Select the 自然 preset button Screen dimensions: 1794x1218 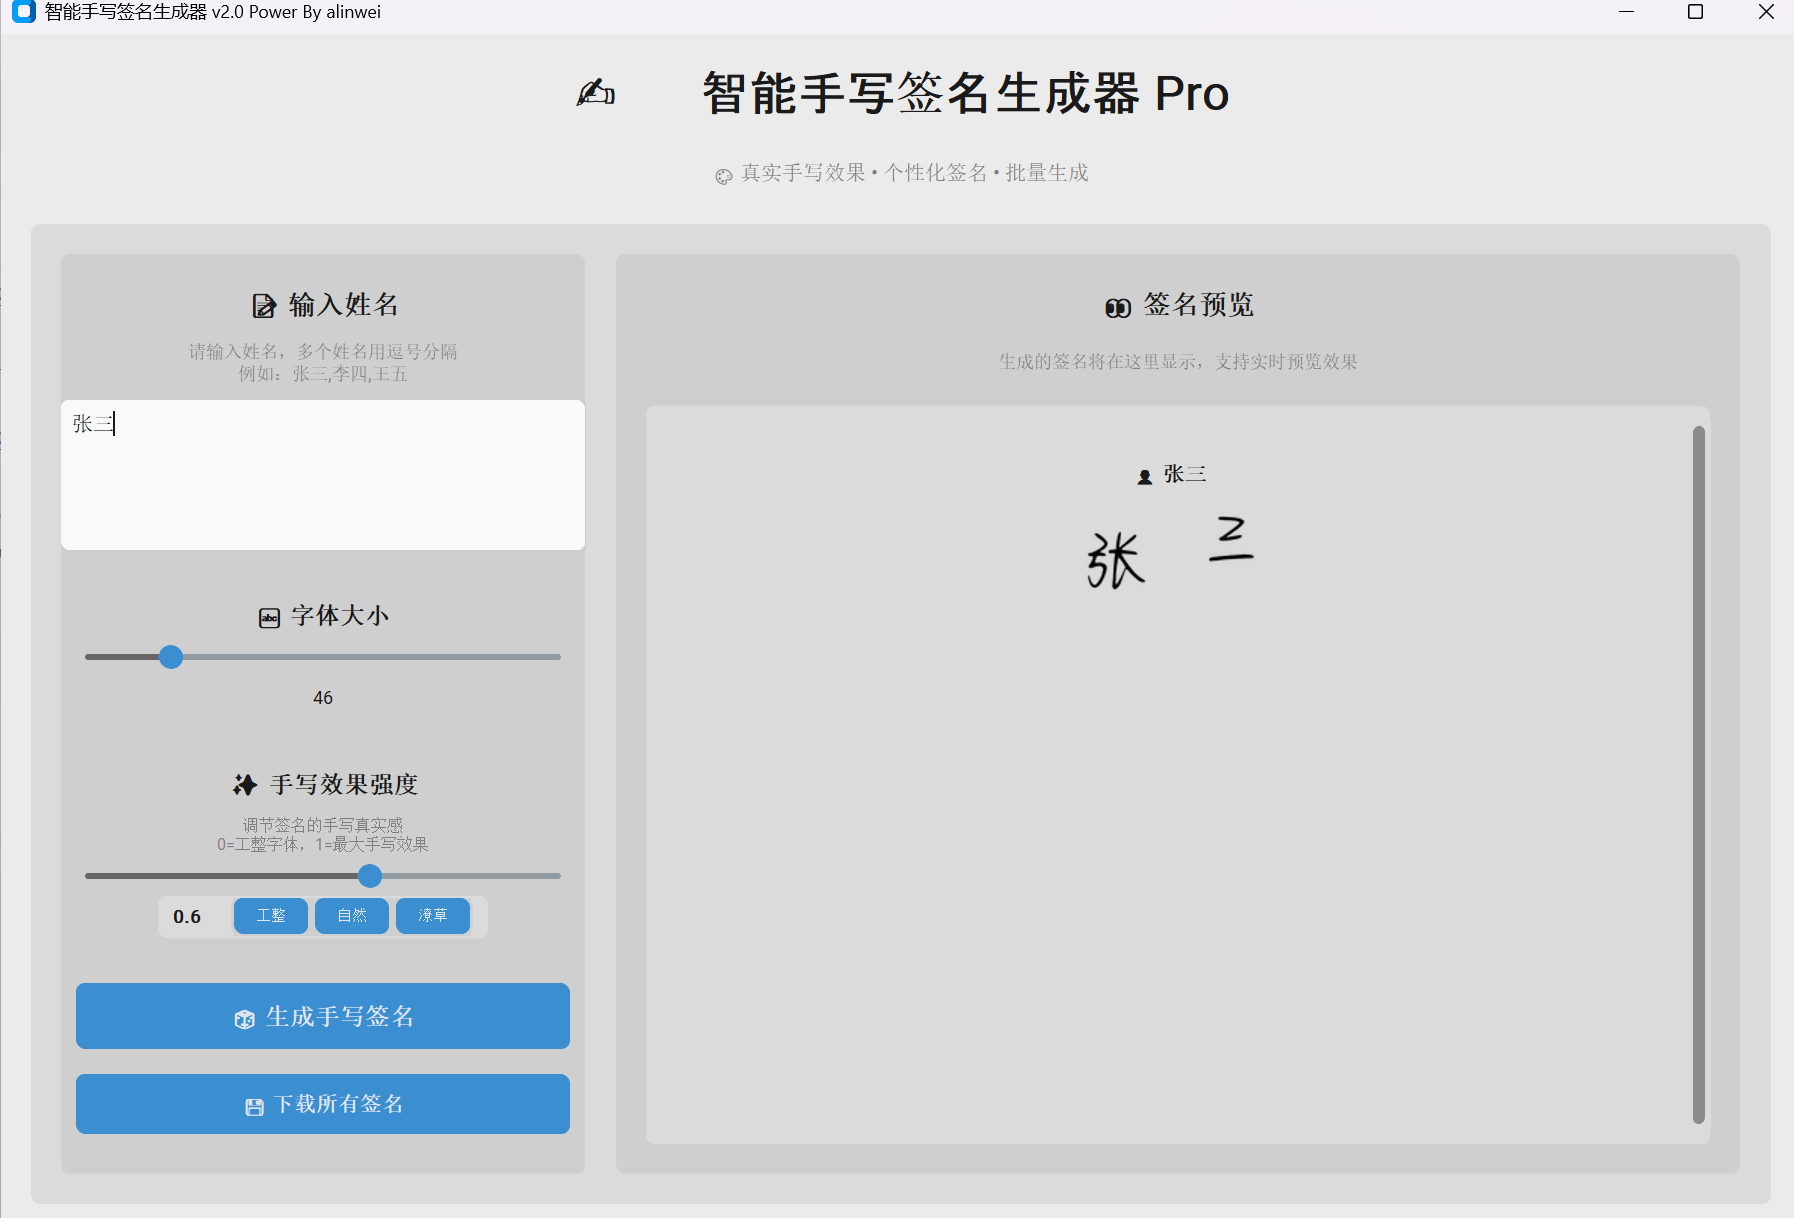coord(352,916)
